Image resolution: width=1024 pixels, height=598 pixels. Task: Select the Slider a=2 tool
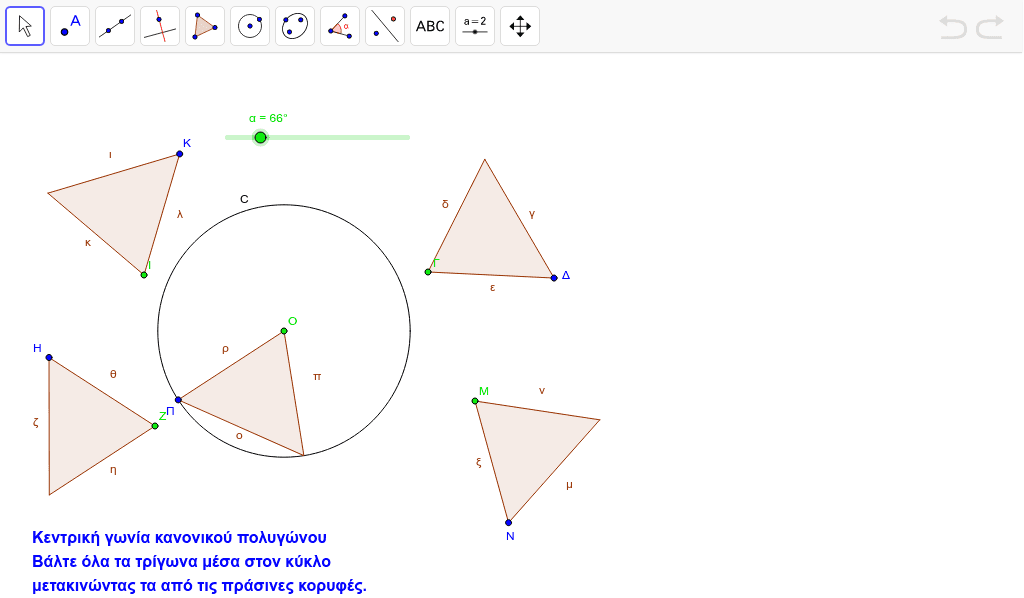(x=475, y=26)
